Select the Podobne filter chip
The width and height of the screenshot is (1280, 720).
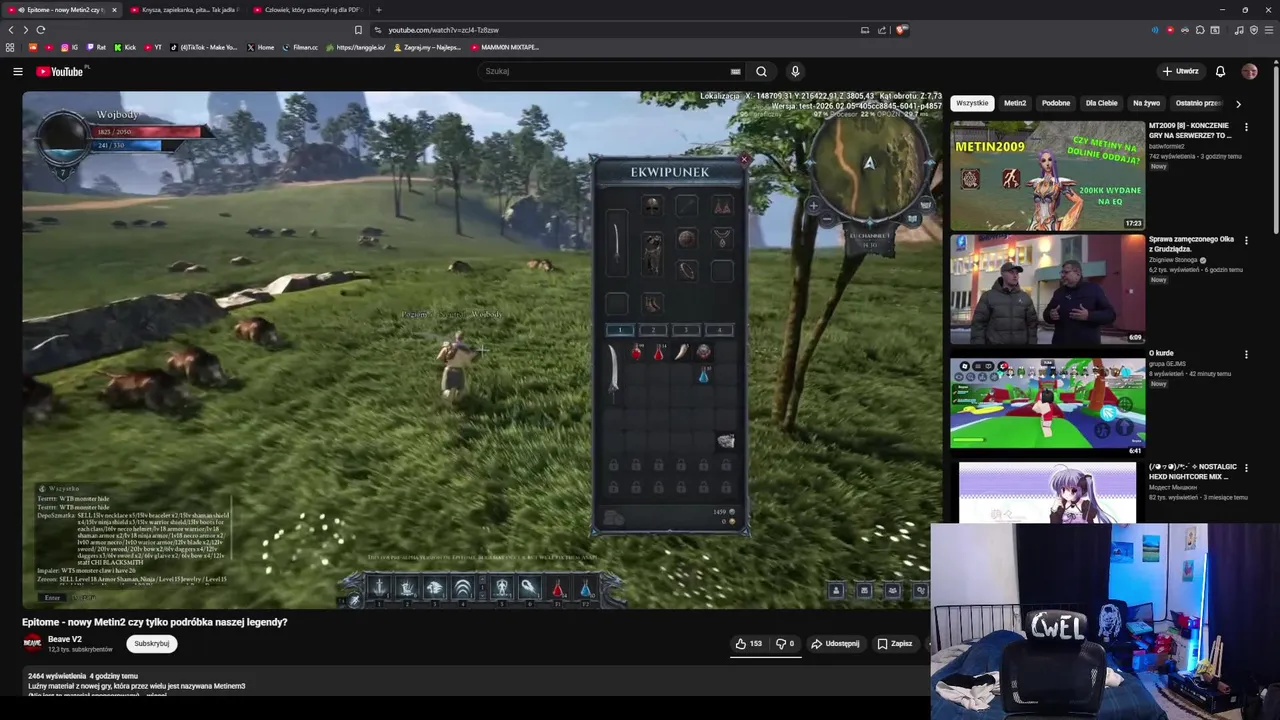tap(1056, 103)
